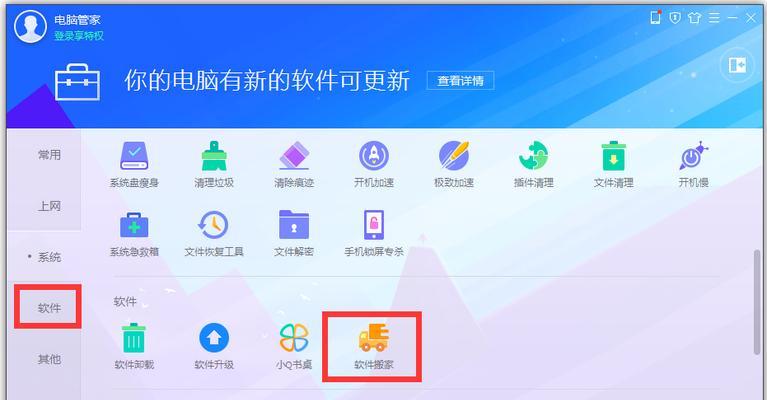Open the main menu hamburger icon
Viewport: 767px width, 400px height.
point(714,18)
